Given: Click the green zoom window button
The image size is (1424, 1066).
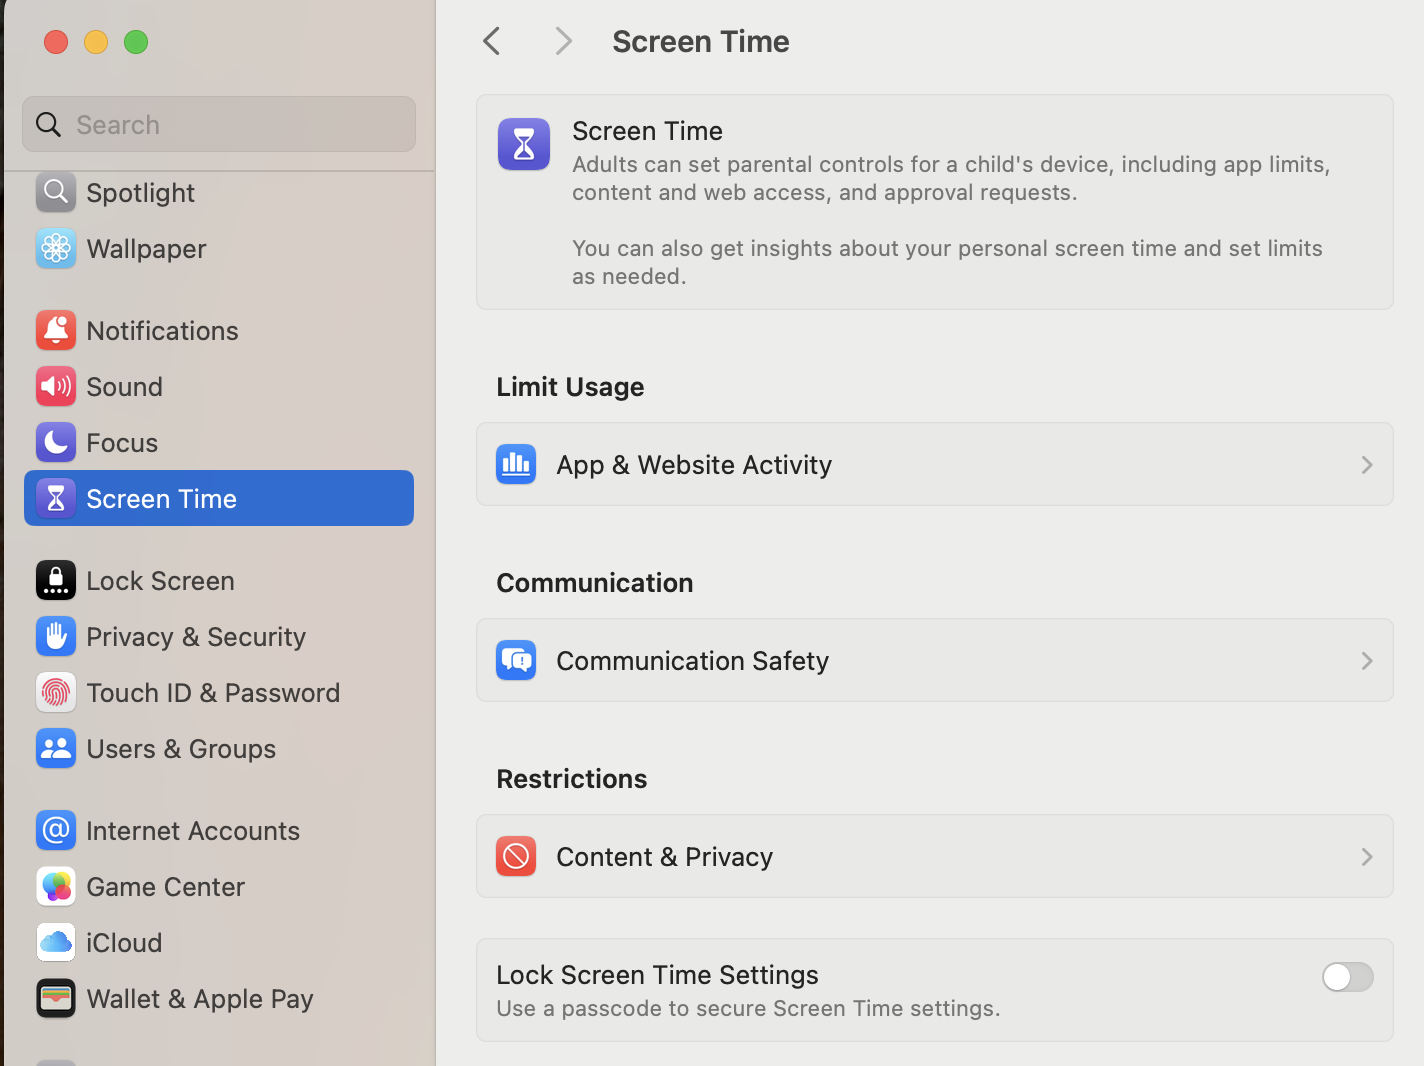Looking at the screenshot, I should point(136,41).
